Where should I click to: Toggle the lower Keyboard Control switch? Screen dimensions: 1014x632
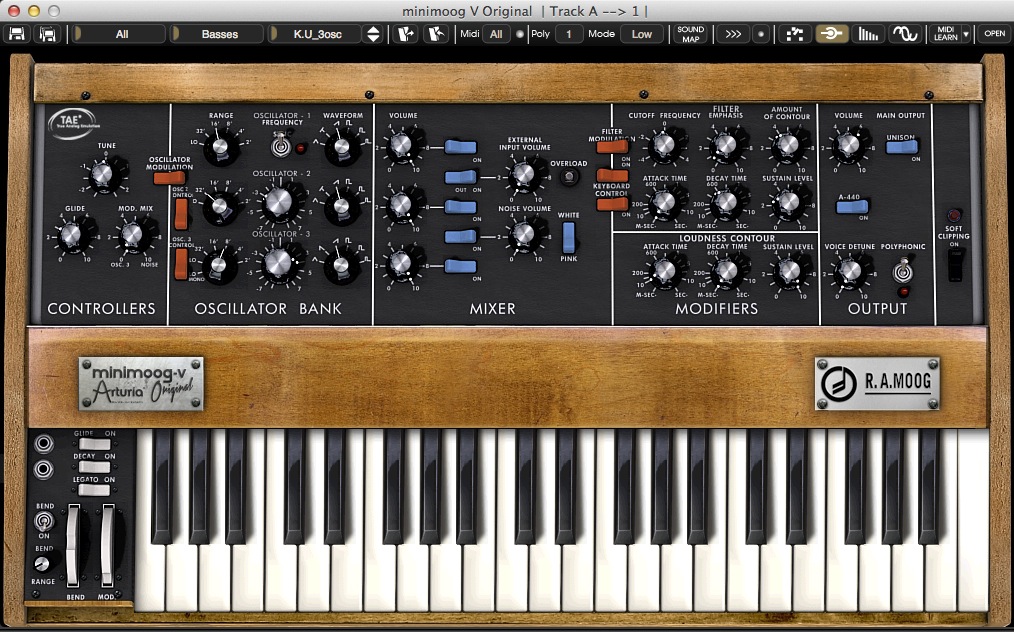point(612,204)
